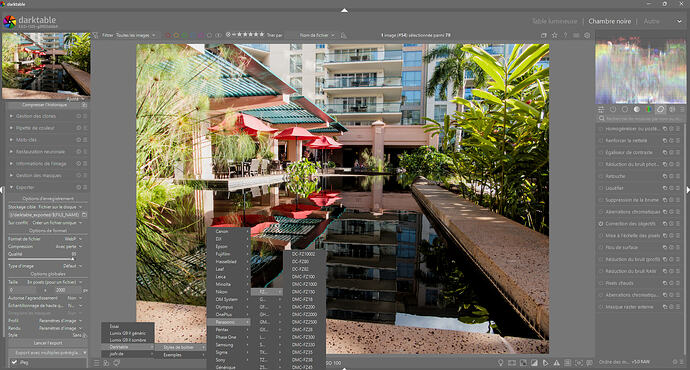Choose the DMC-FZ1000 model entry
The width and height of the screenshot is (690, 370).
pyautogui.click(x=305, y=284)
